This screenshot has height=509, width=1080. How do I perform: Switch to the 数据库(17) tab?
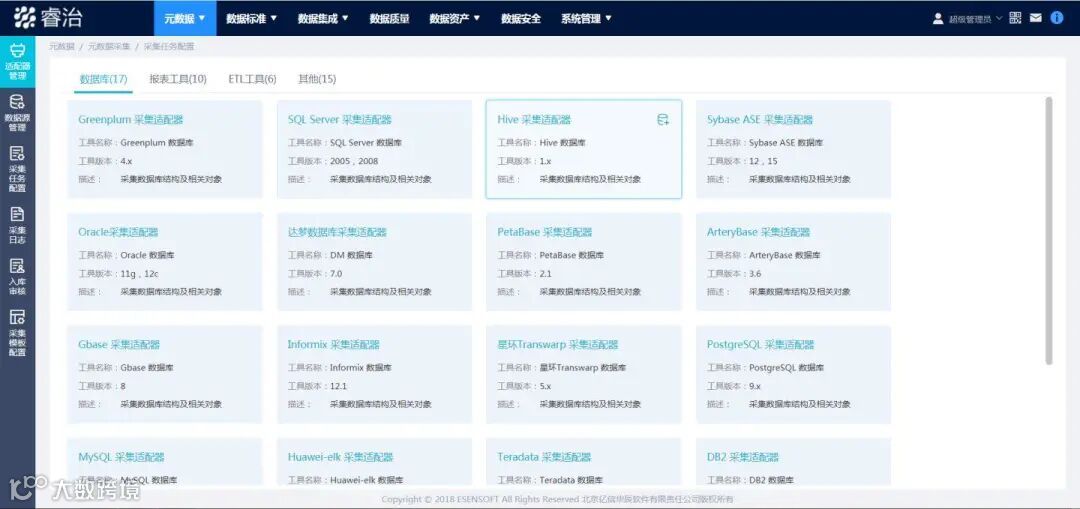[103, 79]
